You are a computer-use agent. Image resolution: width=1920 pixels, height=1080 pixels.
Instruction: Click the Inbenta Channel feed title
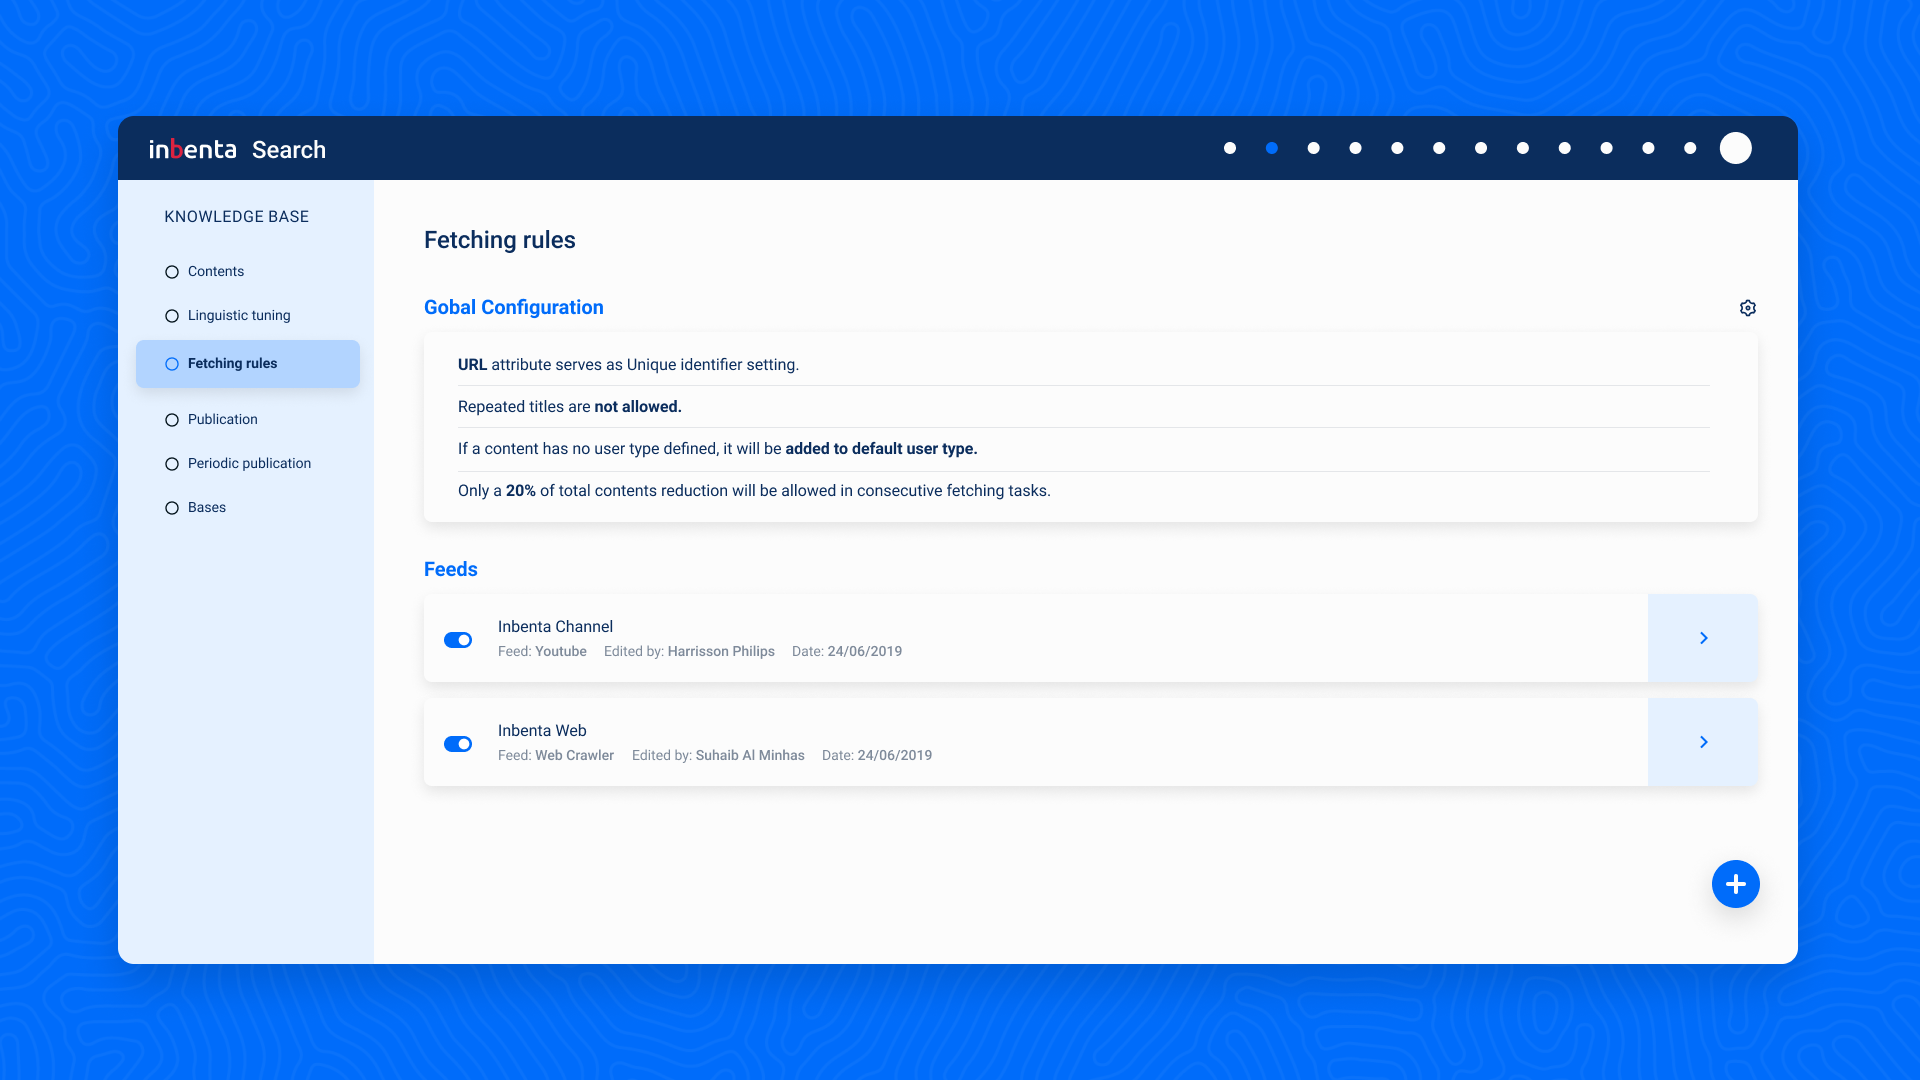click(555, 627)
